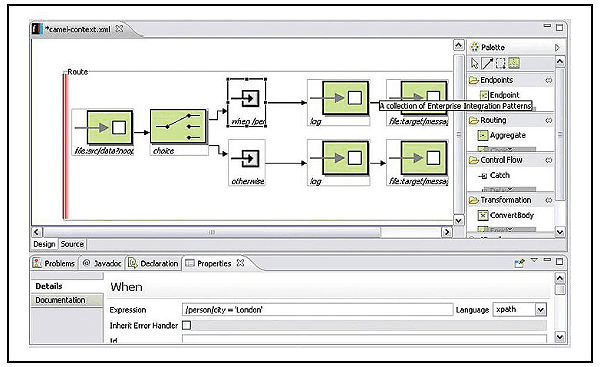Switch to the Source tab
600x367 pixels.
coord(72,244)
